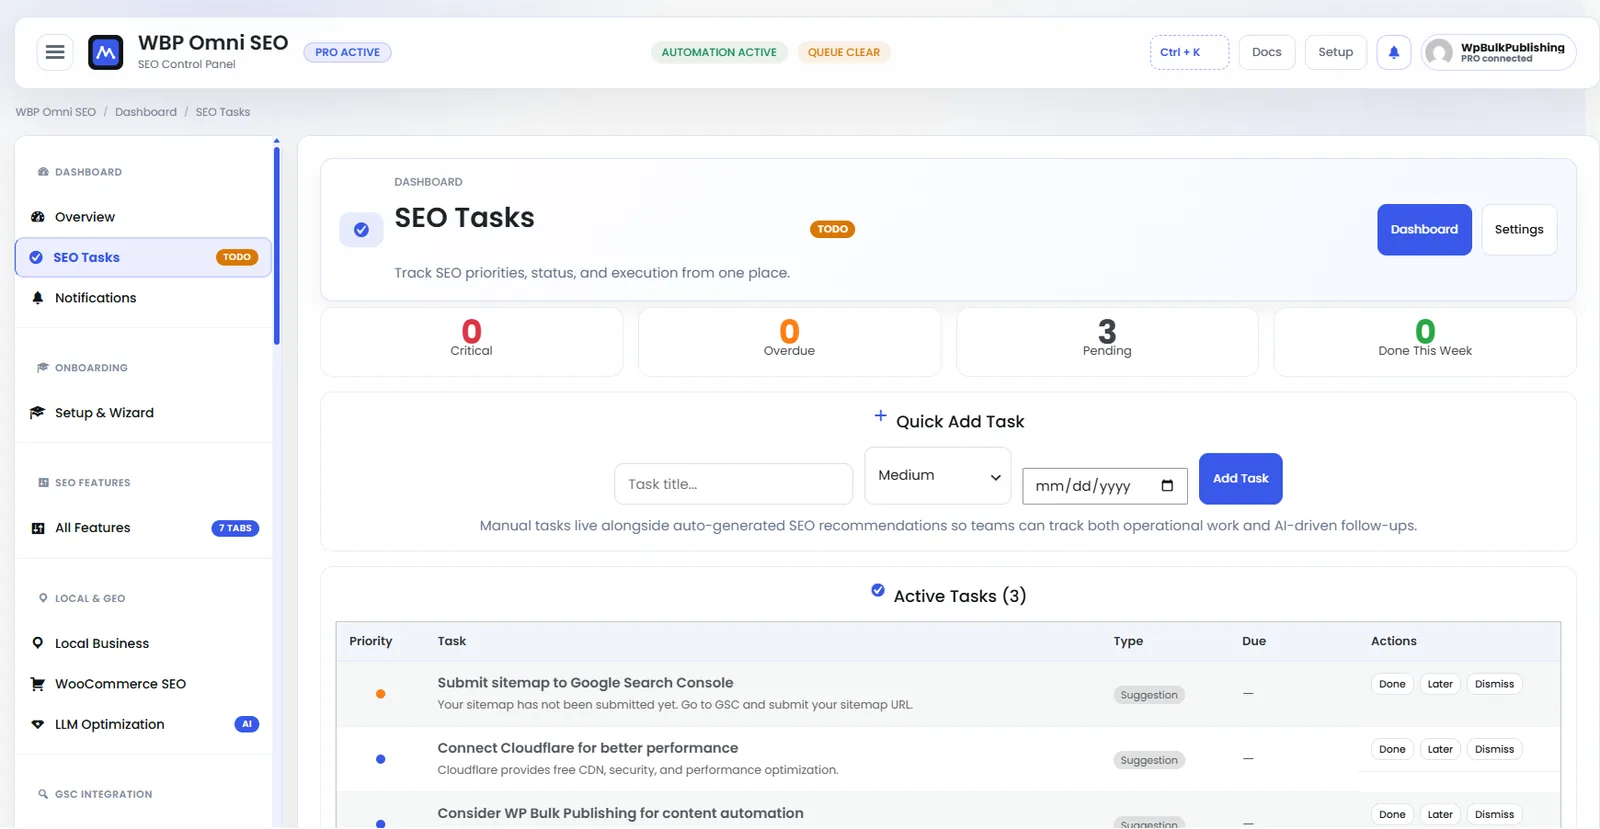Dismiss the sitemap submission task
The width and height of the screenshot is (1600, 829).
tap(1494, 684)
